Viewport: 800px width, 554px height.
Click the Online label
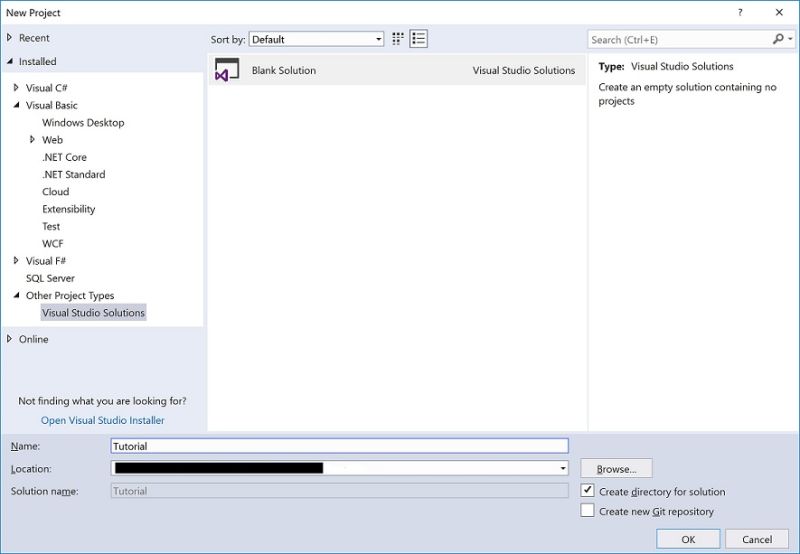point(33,339)
